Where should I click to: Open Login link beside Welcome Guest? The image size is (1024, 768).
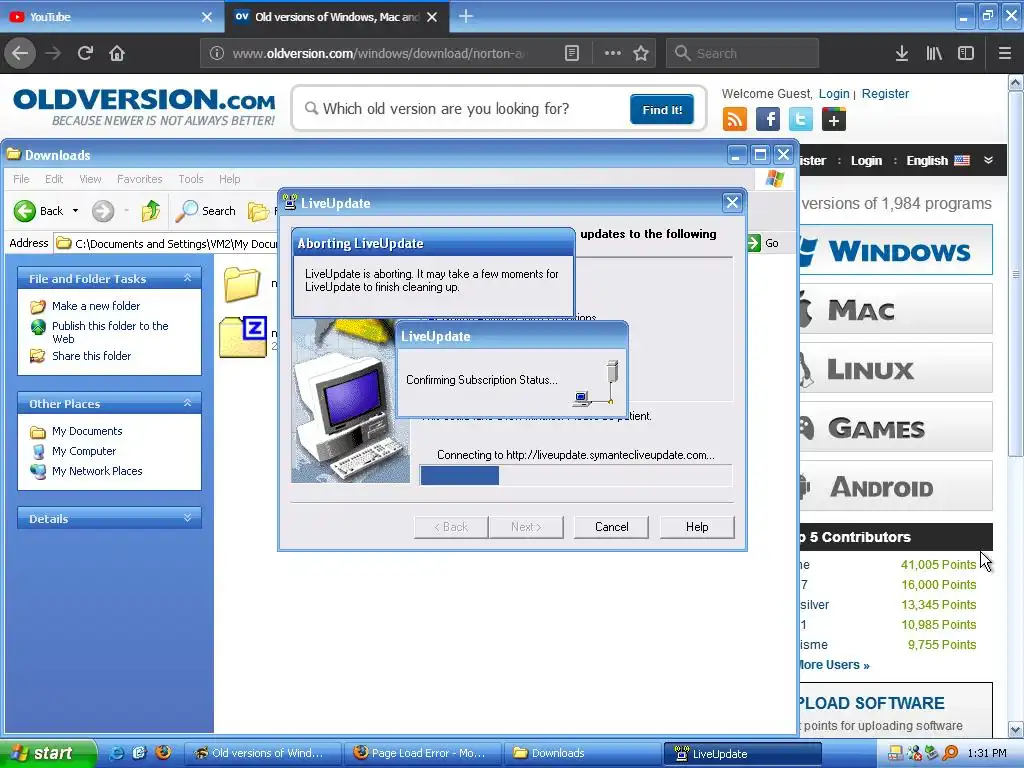834,93
